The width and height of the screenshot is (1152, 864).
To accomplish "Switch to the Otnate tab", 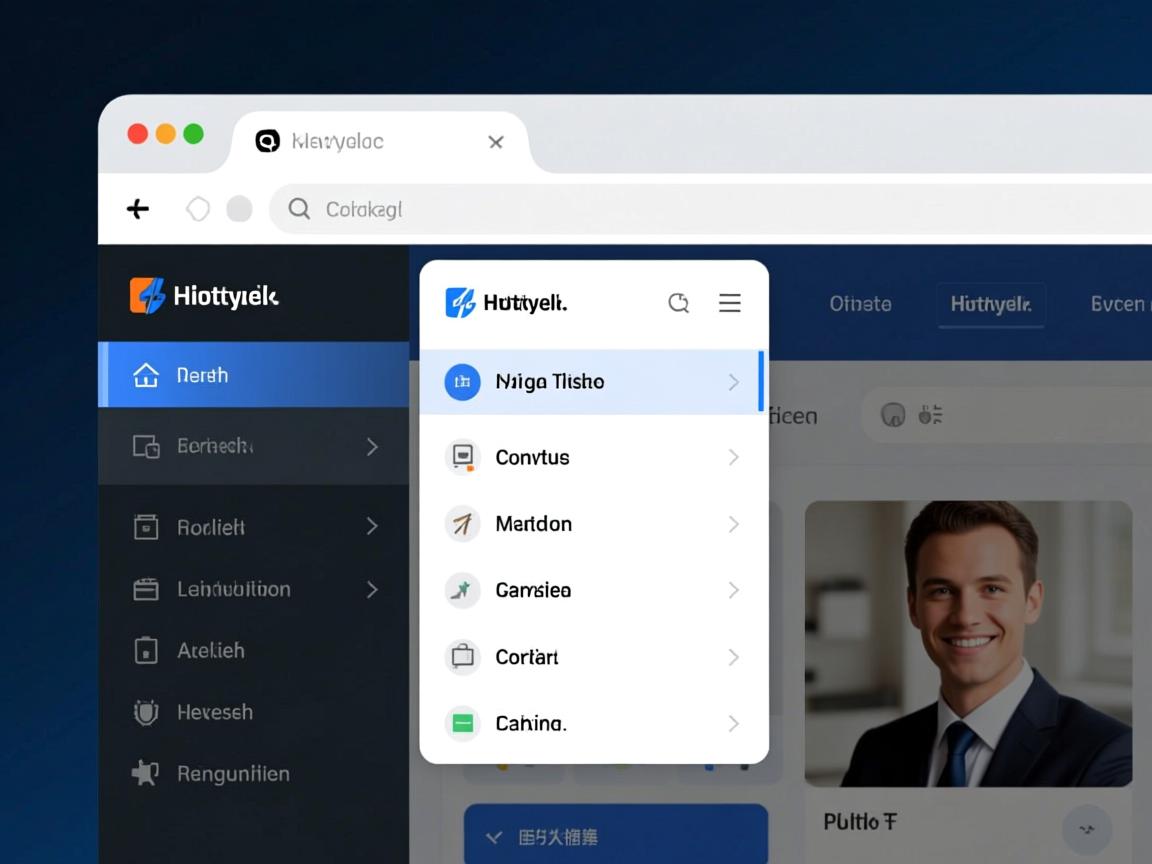I will (860, 304).
